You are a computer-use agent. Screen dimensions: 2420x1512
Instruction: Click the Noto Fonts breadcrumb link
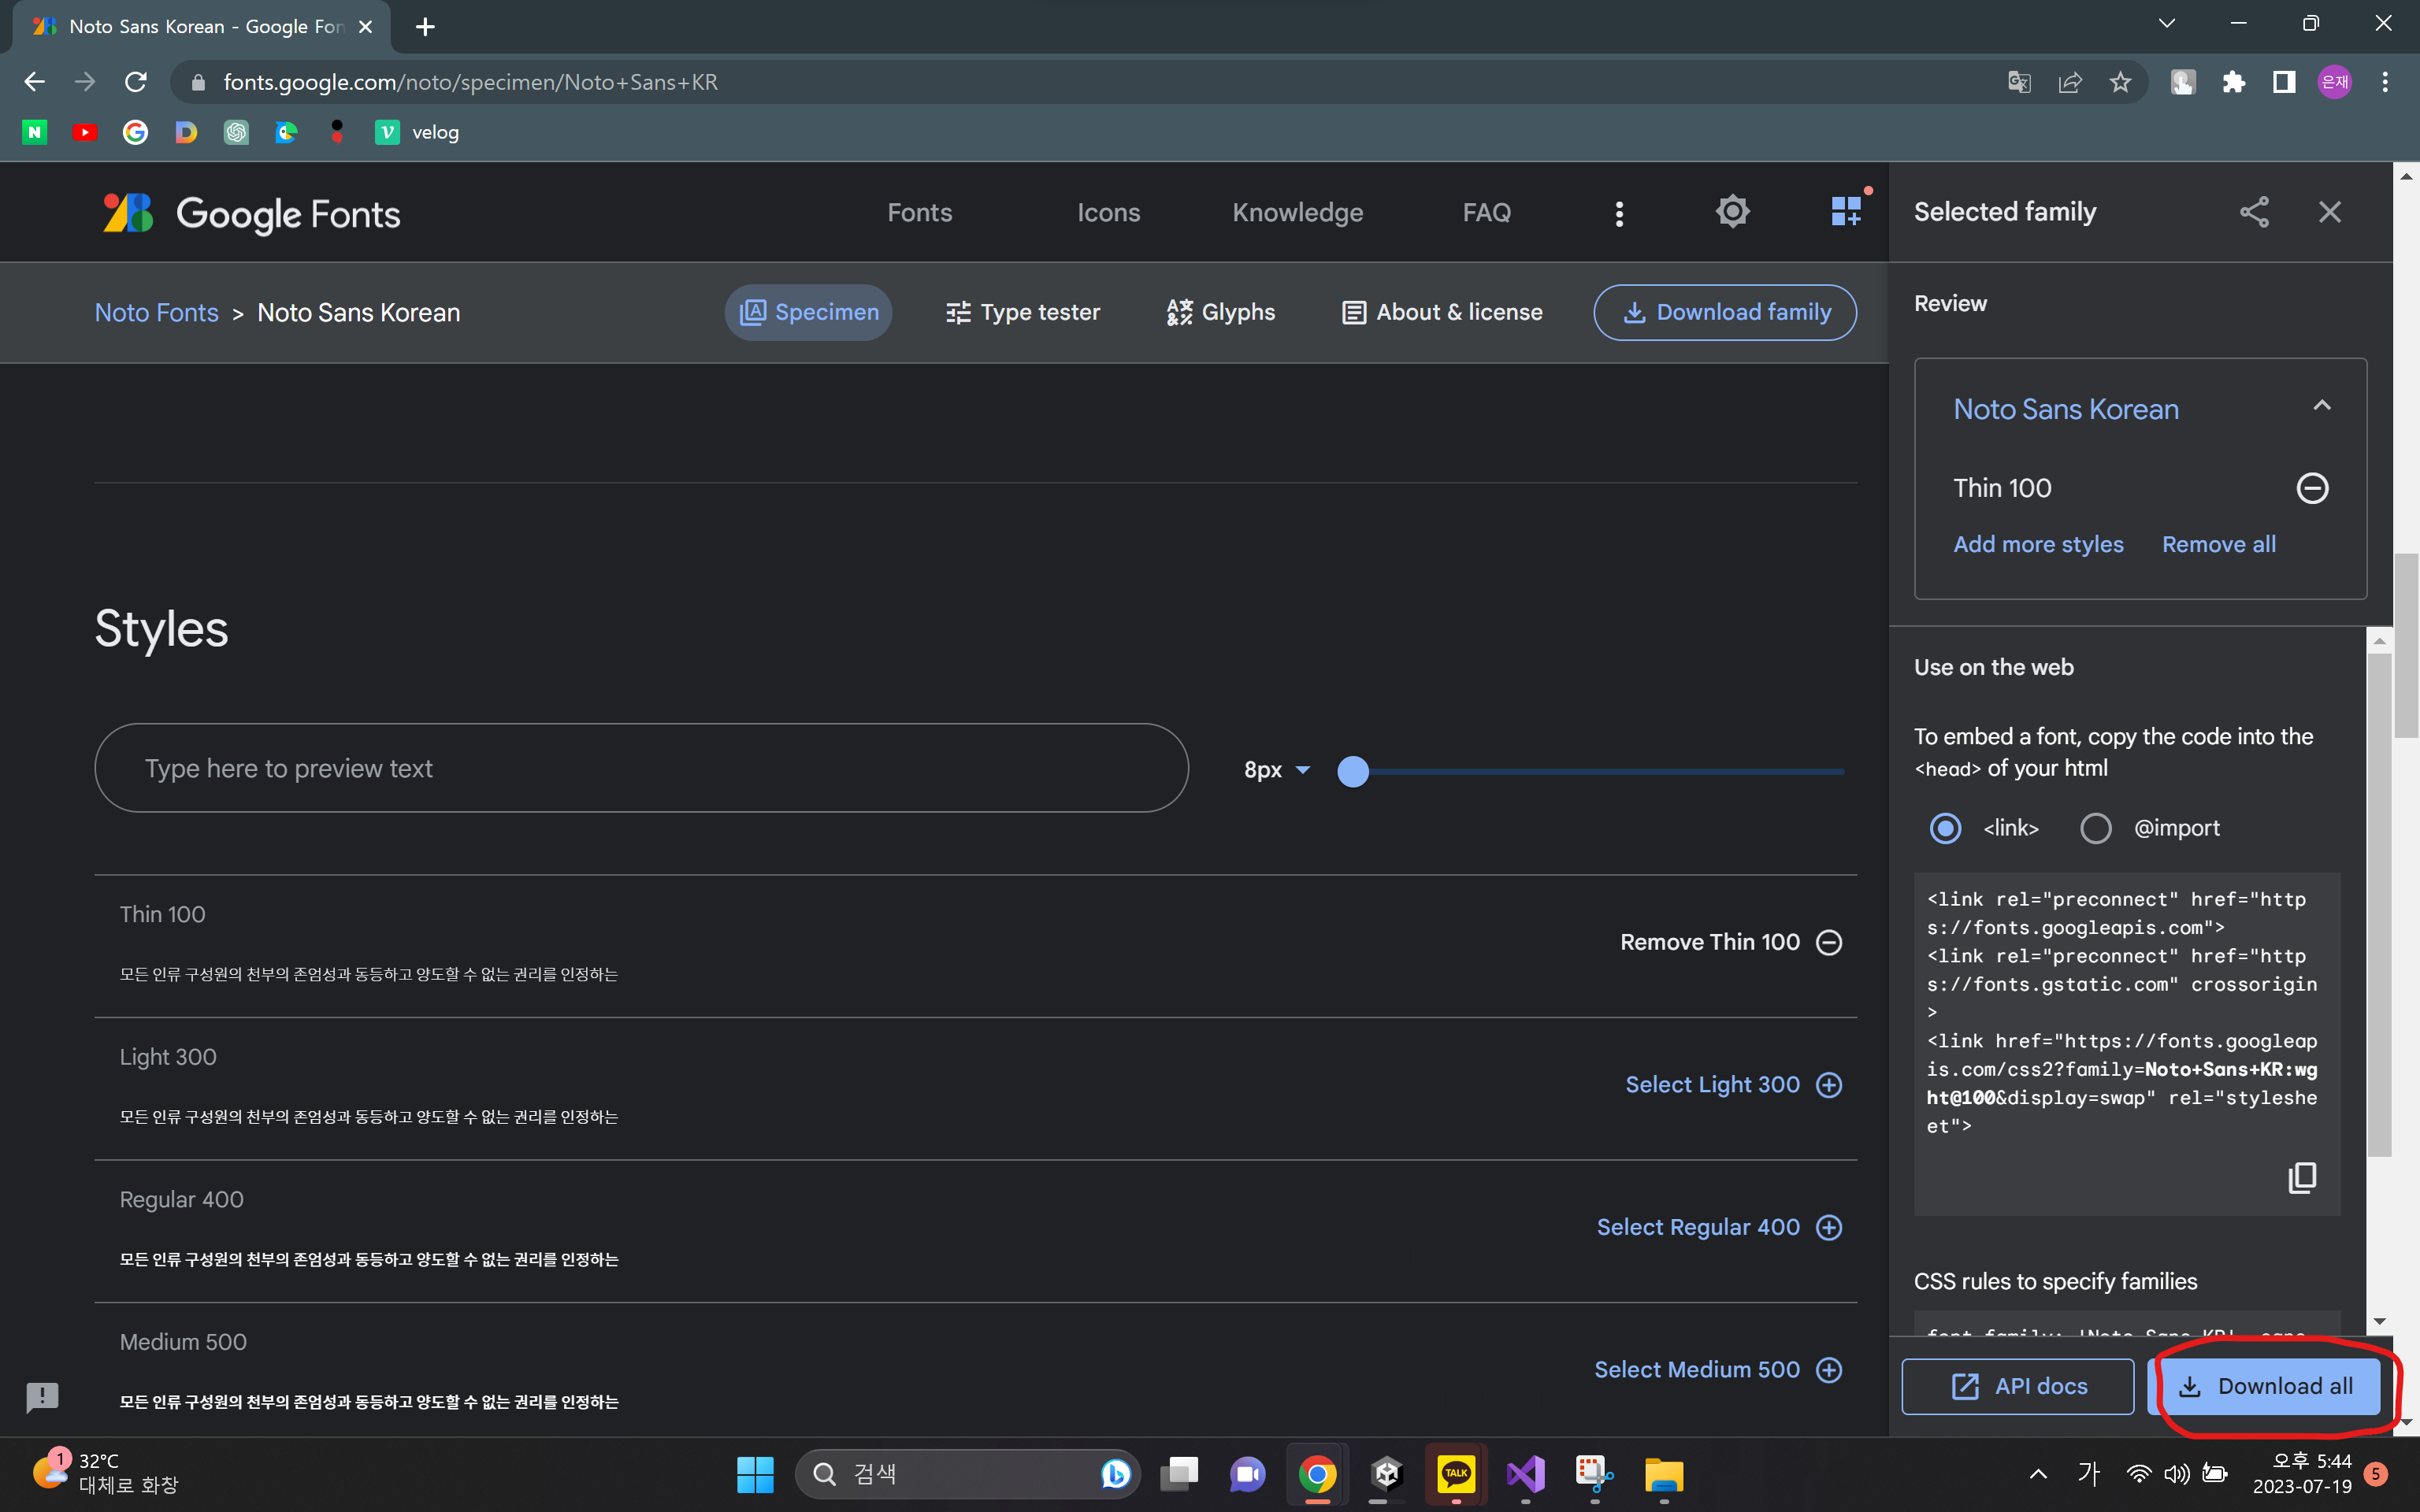[156, 312]
